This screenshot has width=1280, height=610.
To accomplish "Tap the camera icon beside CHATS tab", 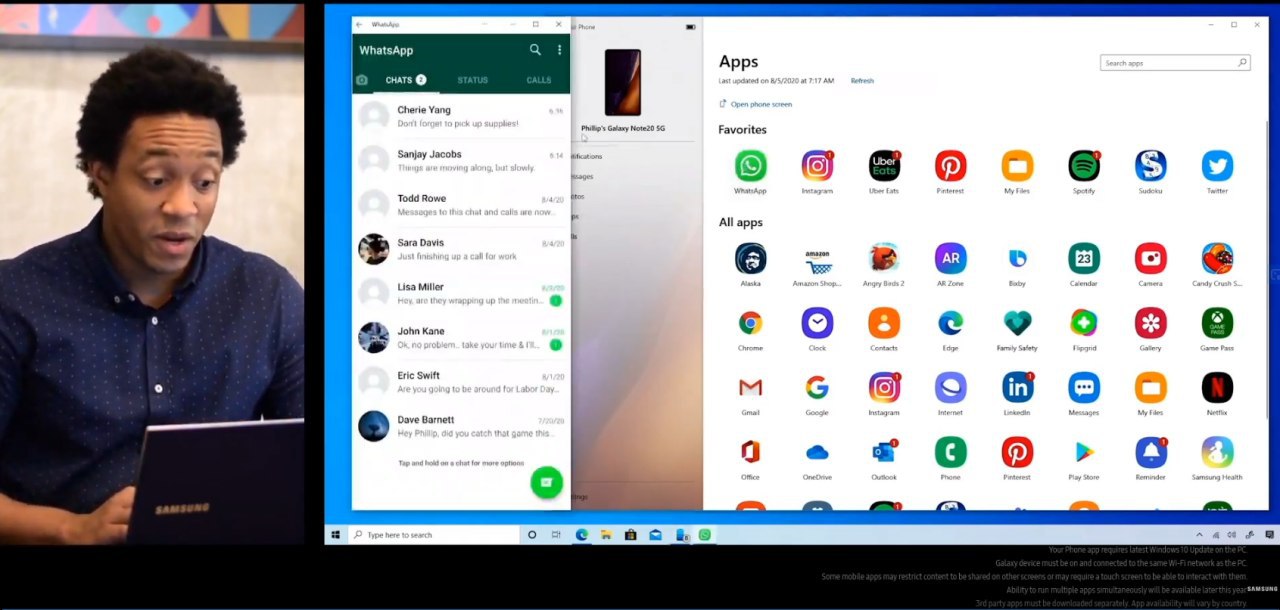I will tap(362, 80).
